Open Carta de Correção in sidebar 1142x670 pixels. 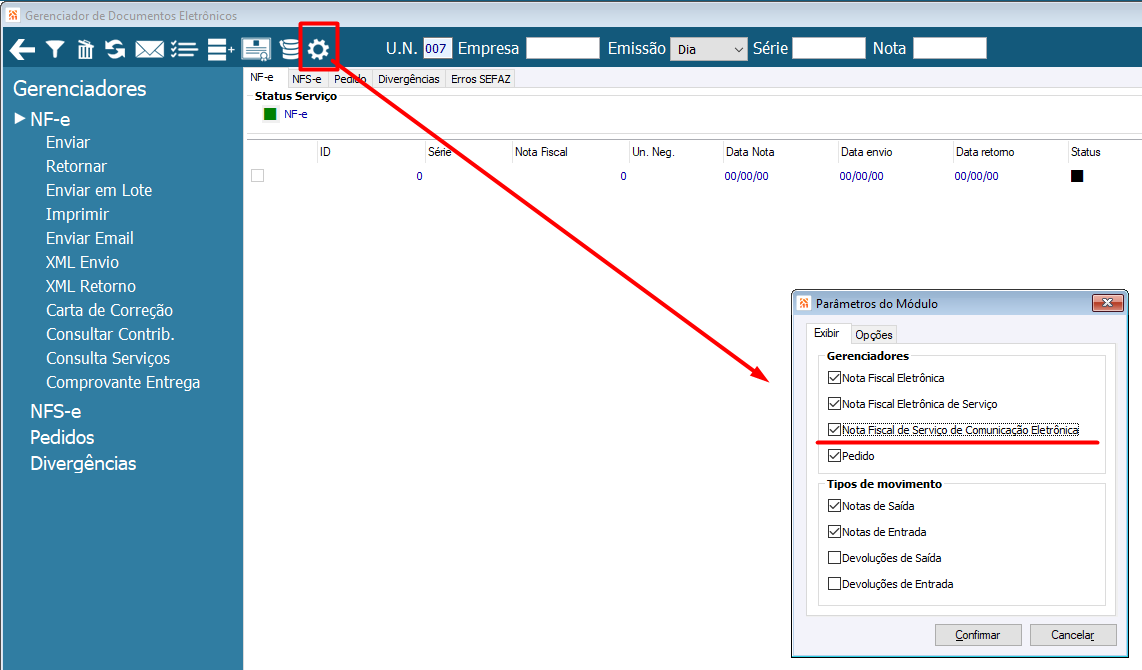[109, 310]
